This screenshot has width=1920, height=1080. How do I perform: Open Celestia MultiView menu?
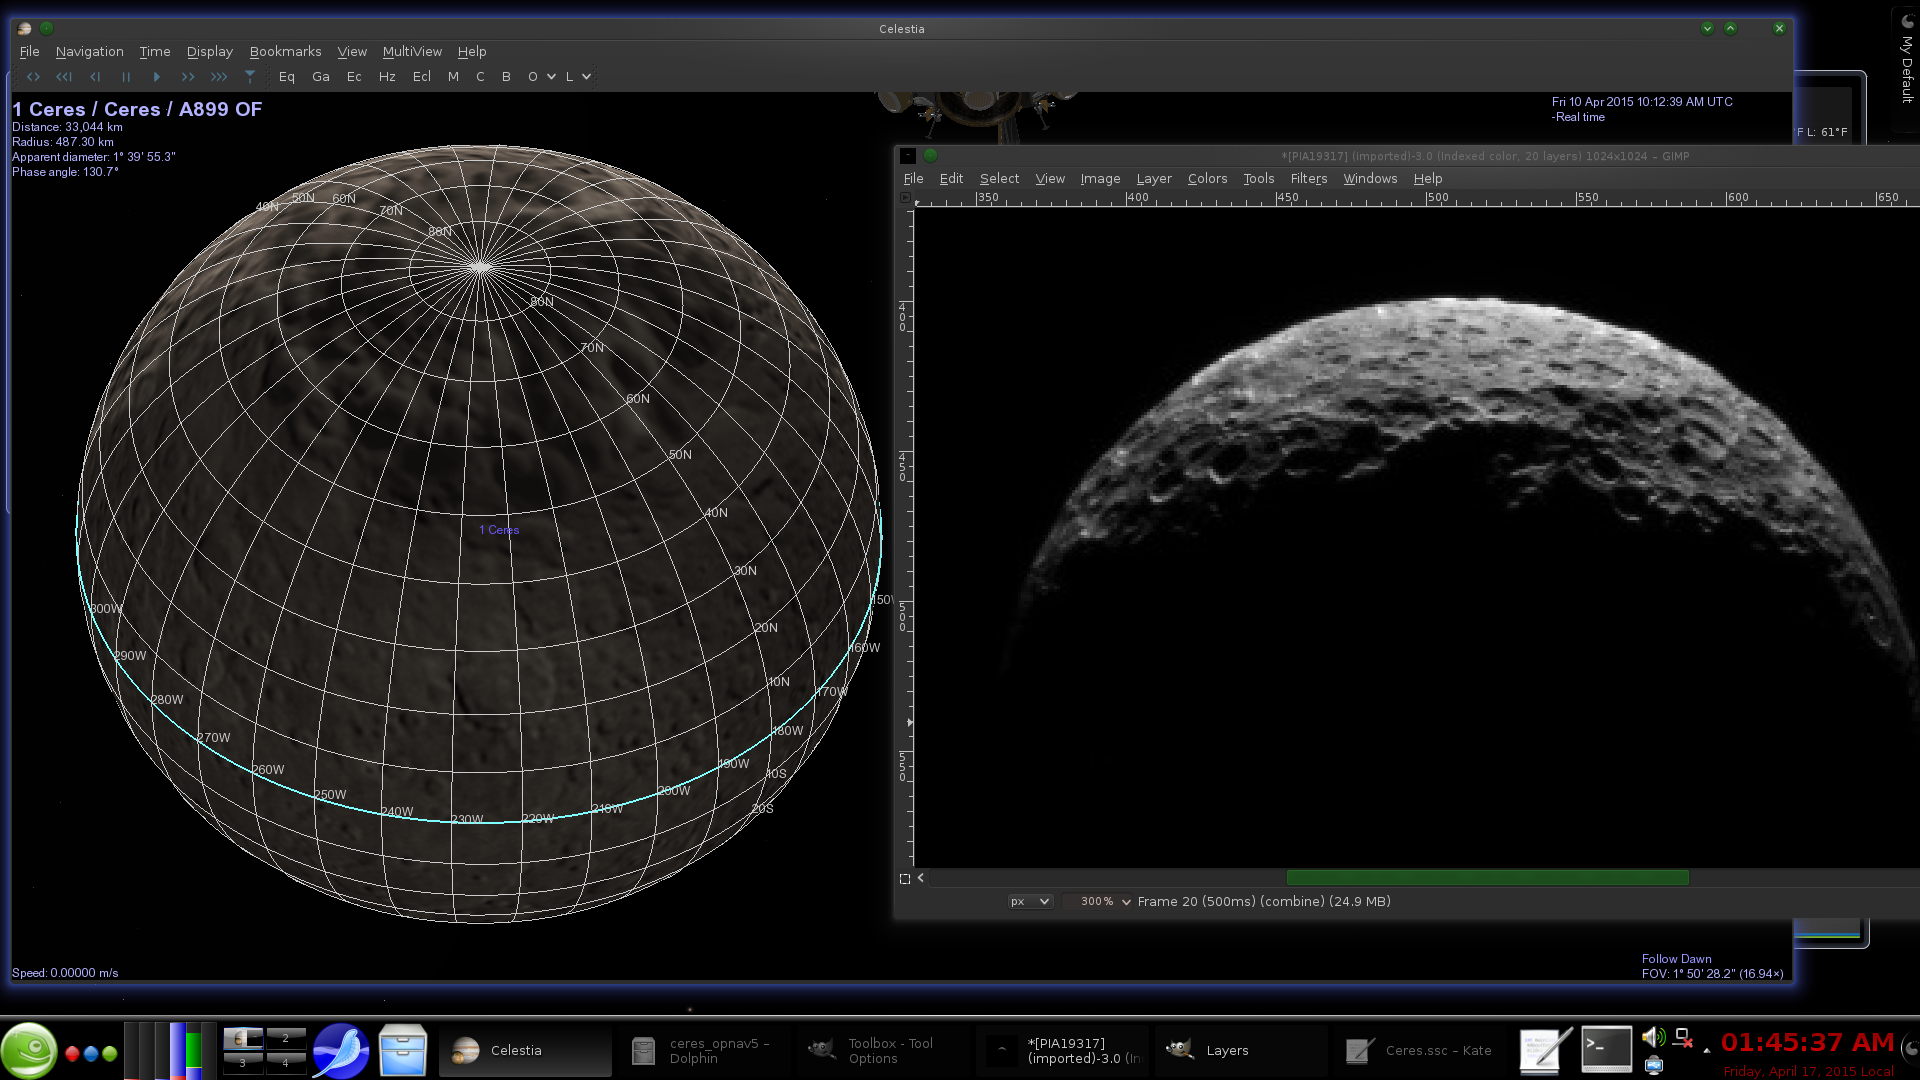(x=412, y=52)
